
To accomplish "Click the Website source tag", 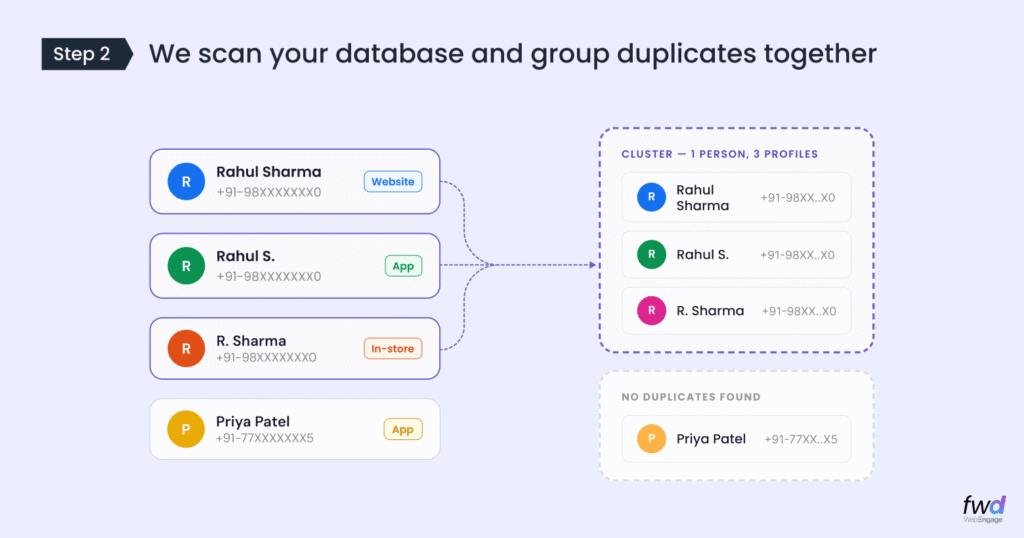I will (x=392, y=182).
